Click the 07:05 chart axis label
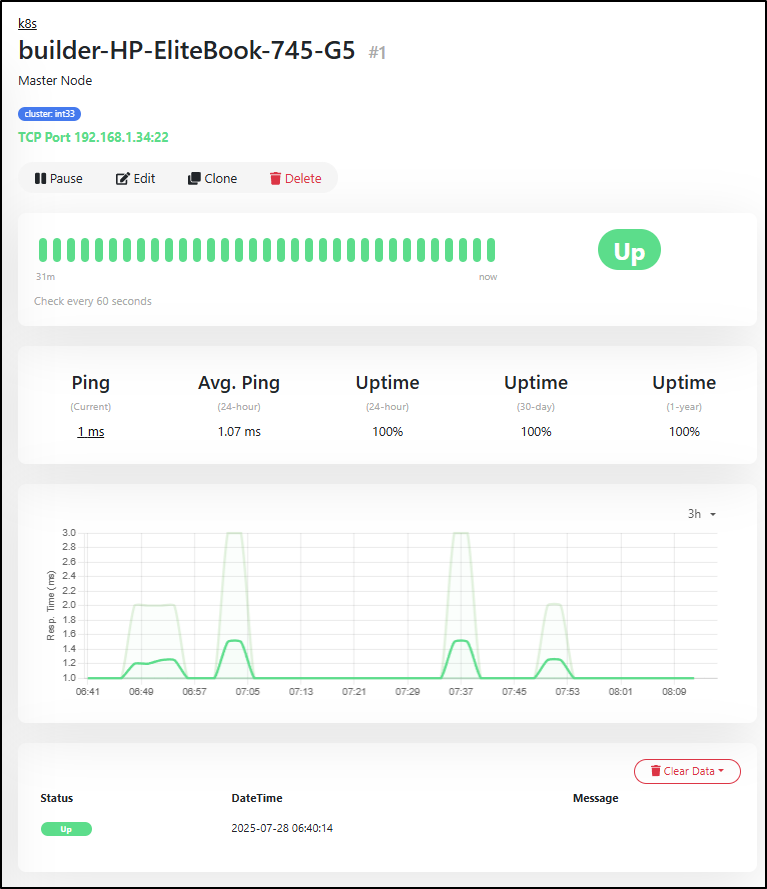The width and height of the screenshot is (767, 889). pyautogui.click(x=248, y=692)
